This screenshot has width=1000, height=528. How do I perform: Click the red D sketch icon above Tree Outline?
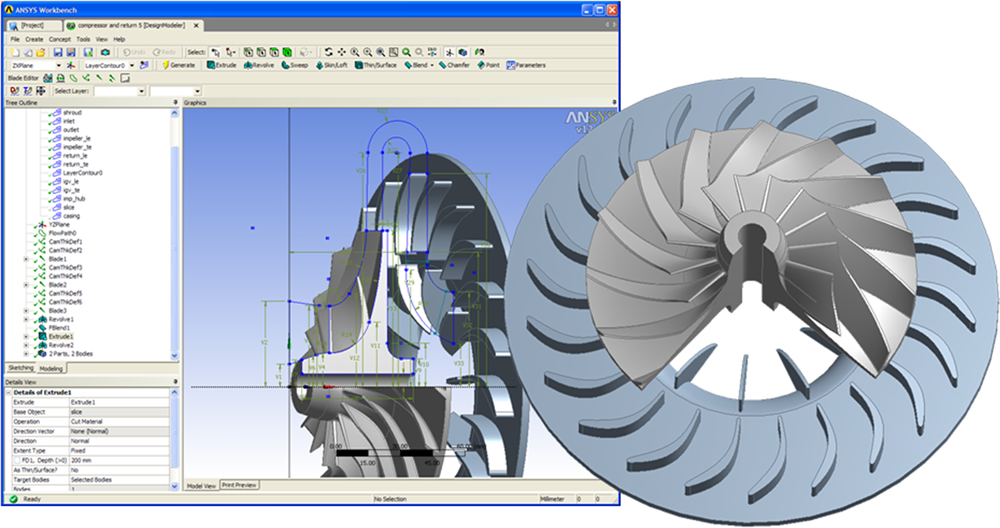tap(15, 91)
